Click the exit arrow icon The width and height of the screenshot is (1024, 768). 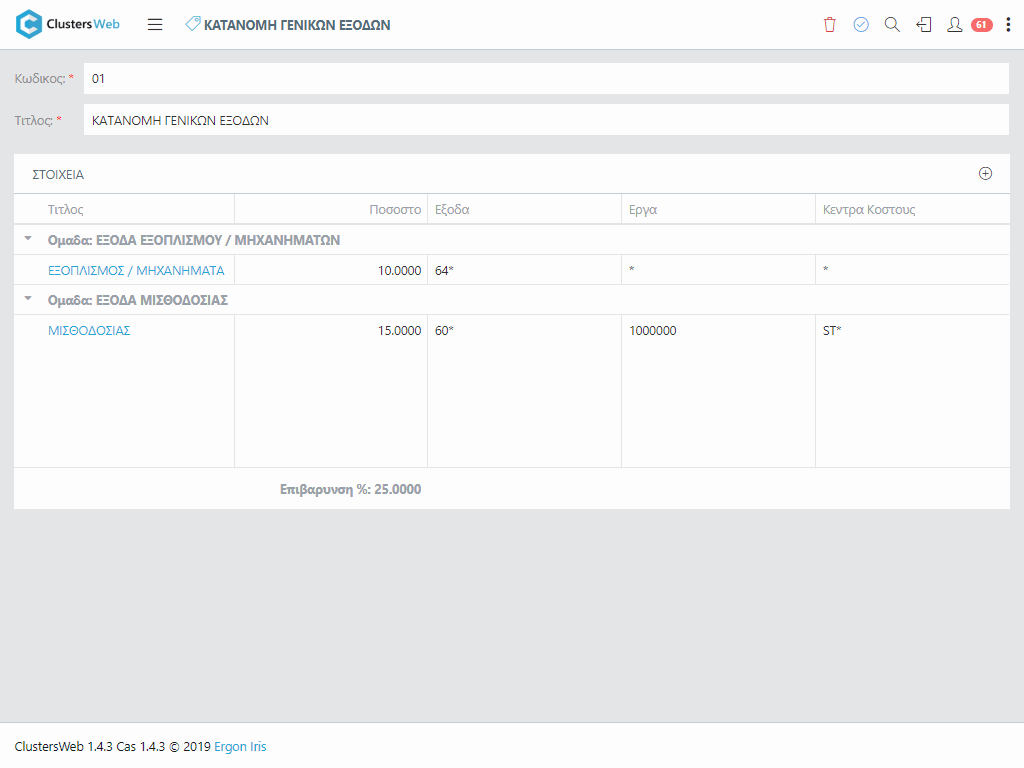pos(924,25)
